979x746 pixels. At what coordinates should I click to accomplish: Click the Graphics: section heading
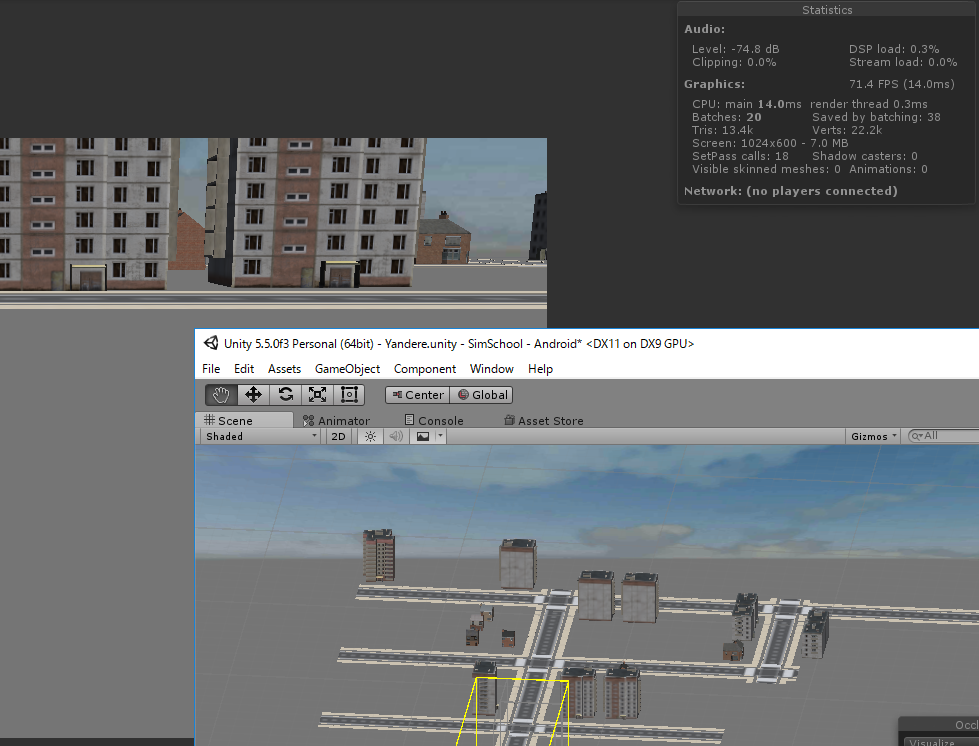[714, 84]
